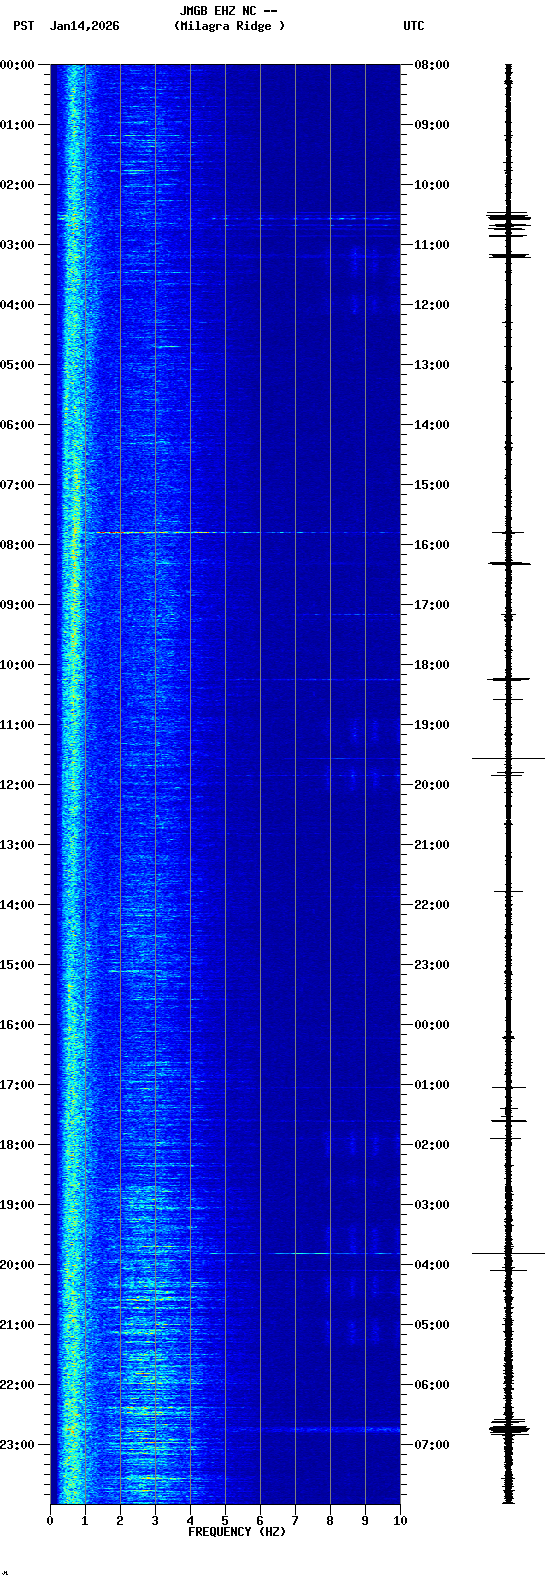552x1584 pixels.
Task: Click the "UTC" timezone label
Action: [414, 26]
